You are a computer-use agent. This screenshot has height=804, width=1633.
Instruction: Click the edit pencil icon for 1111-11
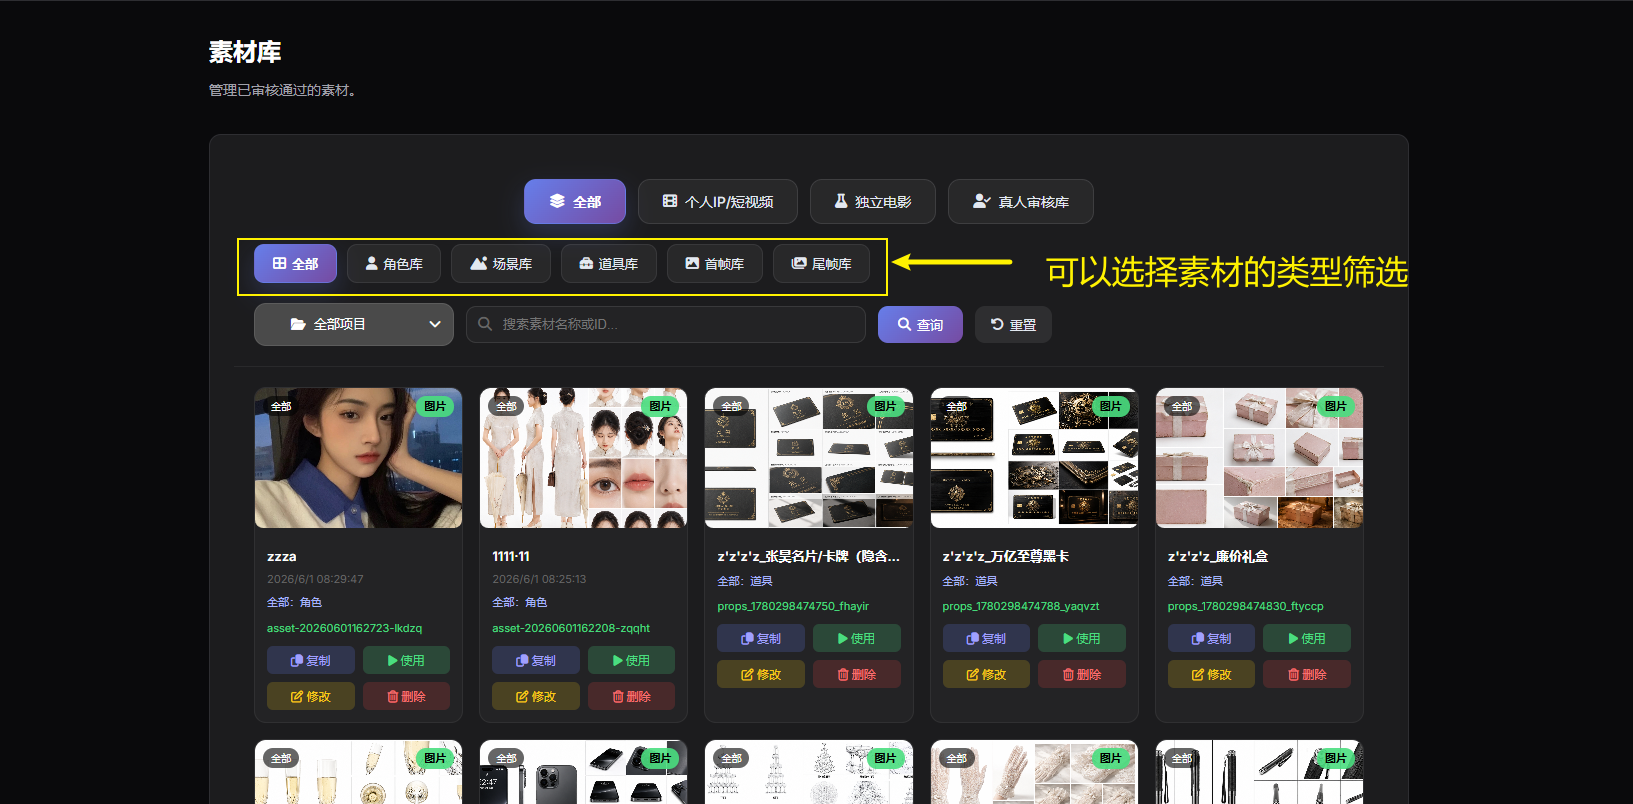522,697
